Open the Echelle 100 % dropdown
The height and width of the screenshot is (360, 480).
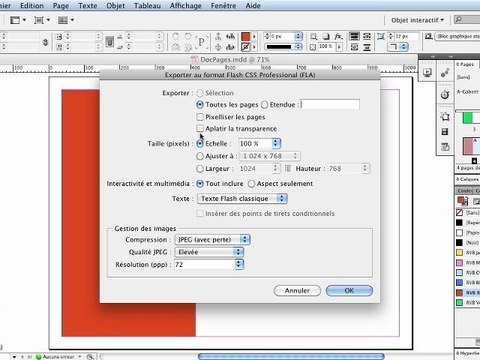pyautogui.click(x=276, y=144)
